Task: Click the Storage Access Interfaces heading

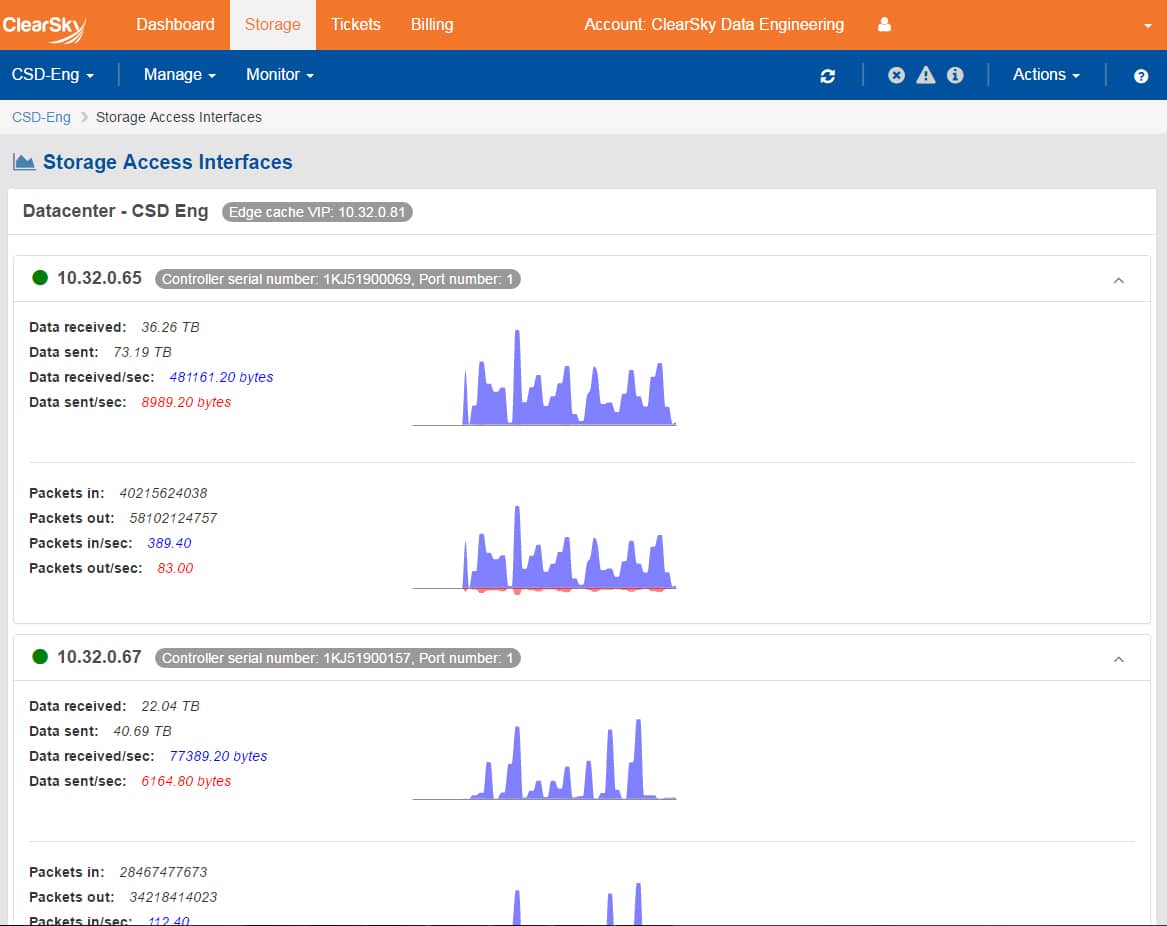Action: coord(167,162)
